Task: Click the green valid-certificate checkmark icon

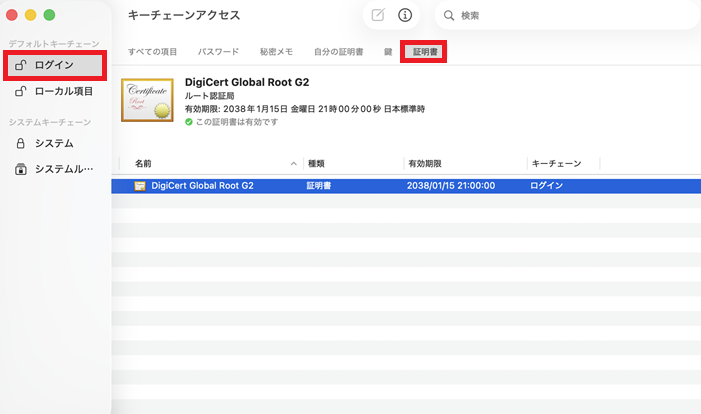Action: (190, 121)
